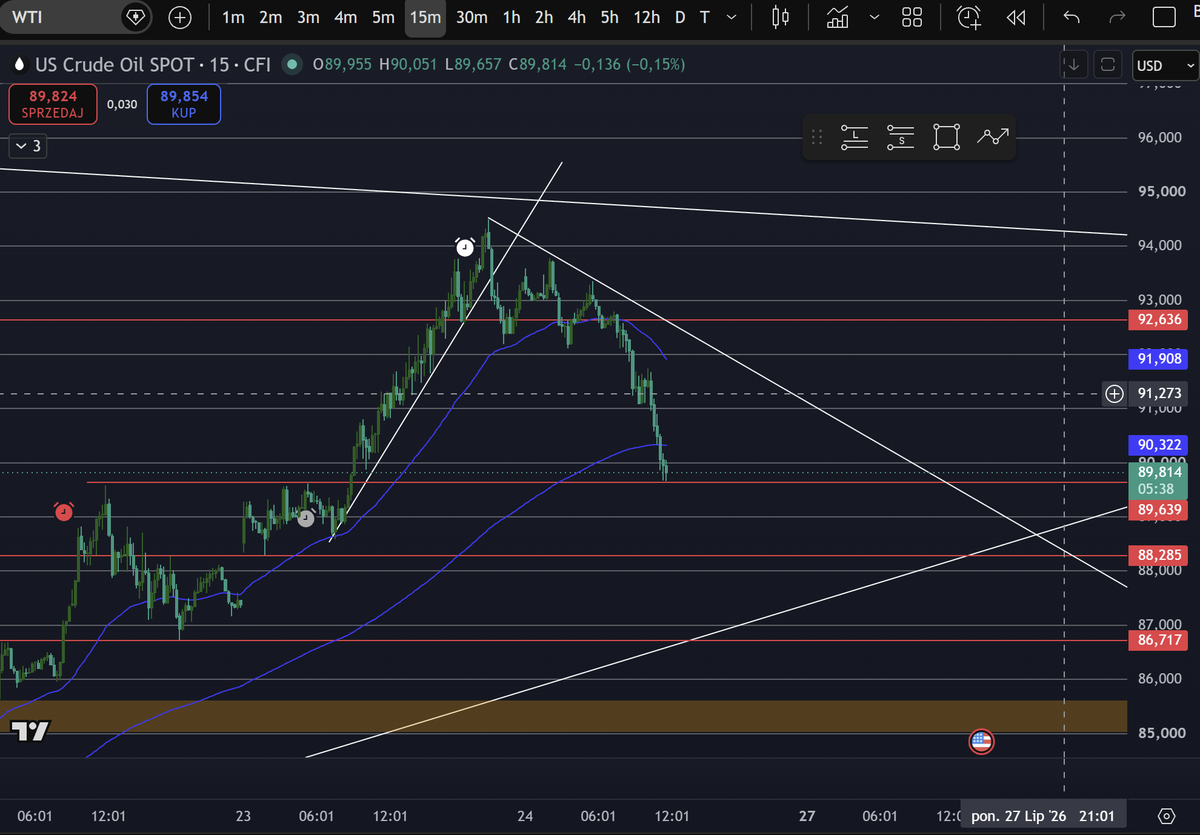Select the rectangle drawing tool
The width and height of the screenshot is (1200, 835).
pyautogui.click(x=946, y=138)
